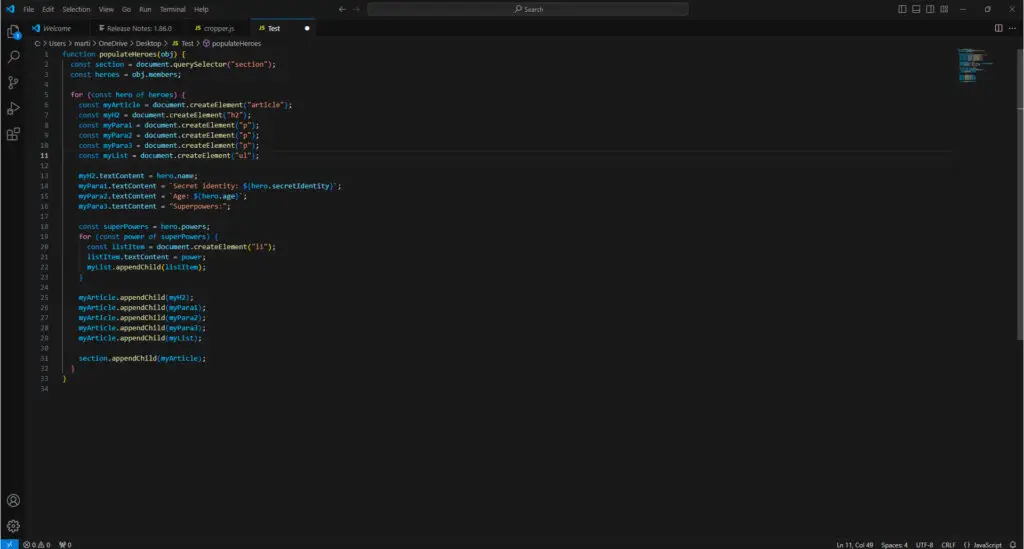Image resolution: width=1024 pixels, height=549 pixels.
Task: Open the Extensions view
Action: tap(13, 134)
